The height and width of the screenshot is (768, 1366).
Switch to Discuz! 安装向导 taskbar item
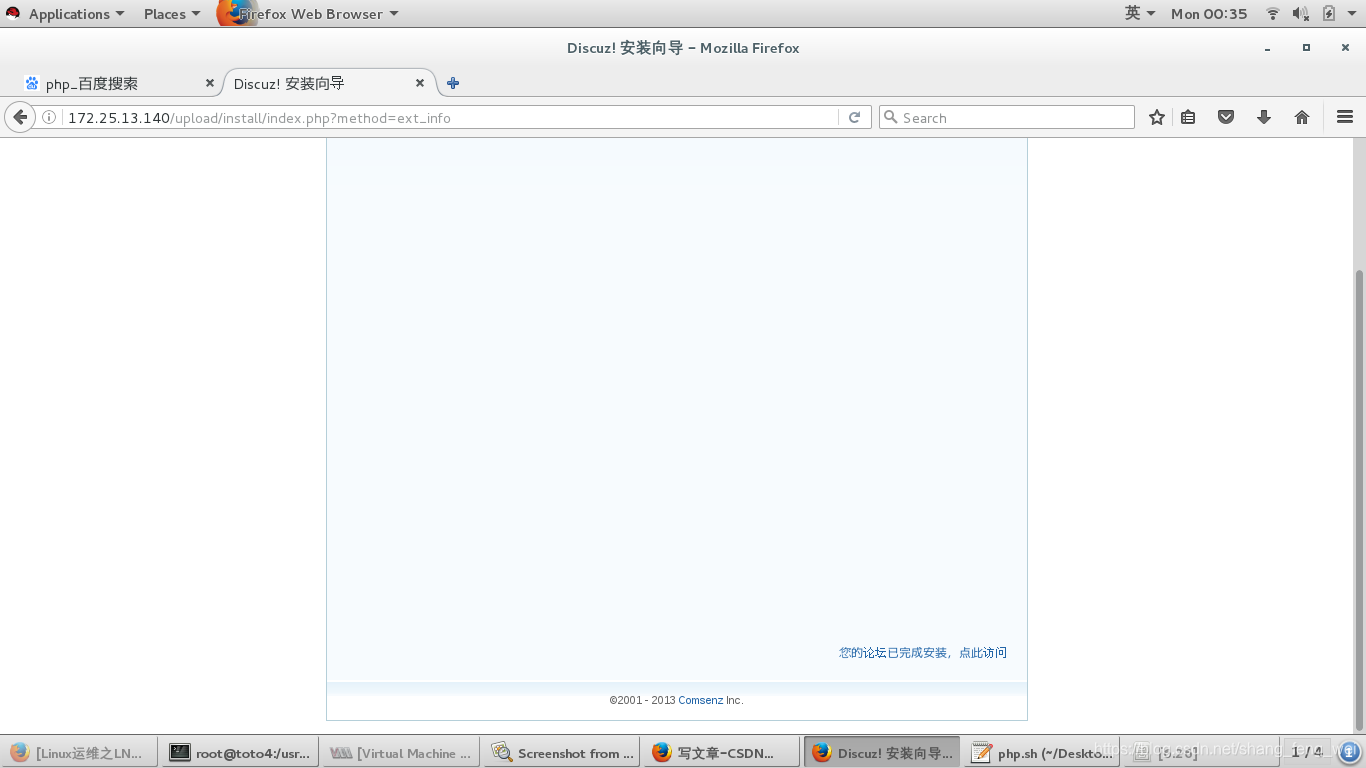point(882,752)
